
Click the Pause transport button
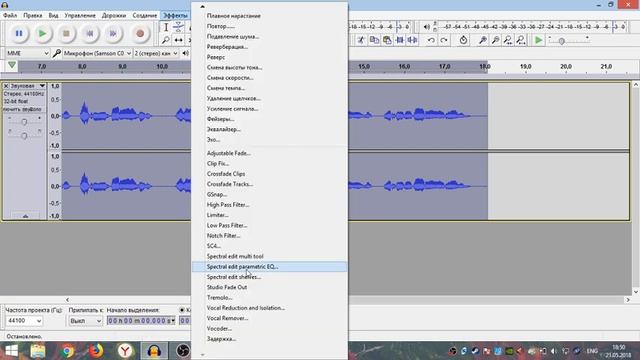click(x=19, y=33)
